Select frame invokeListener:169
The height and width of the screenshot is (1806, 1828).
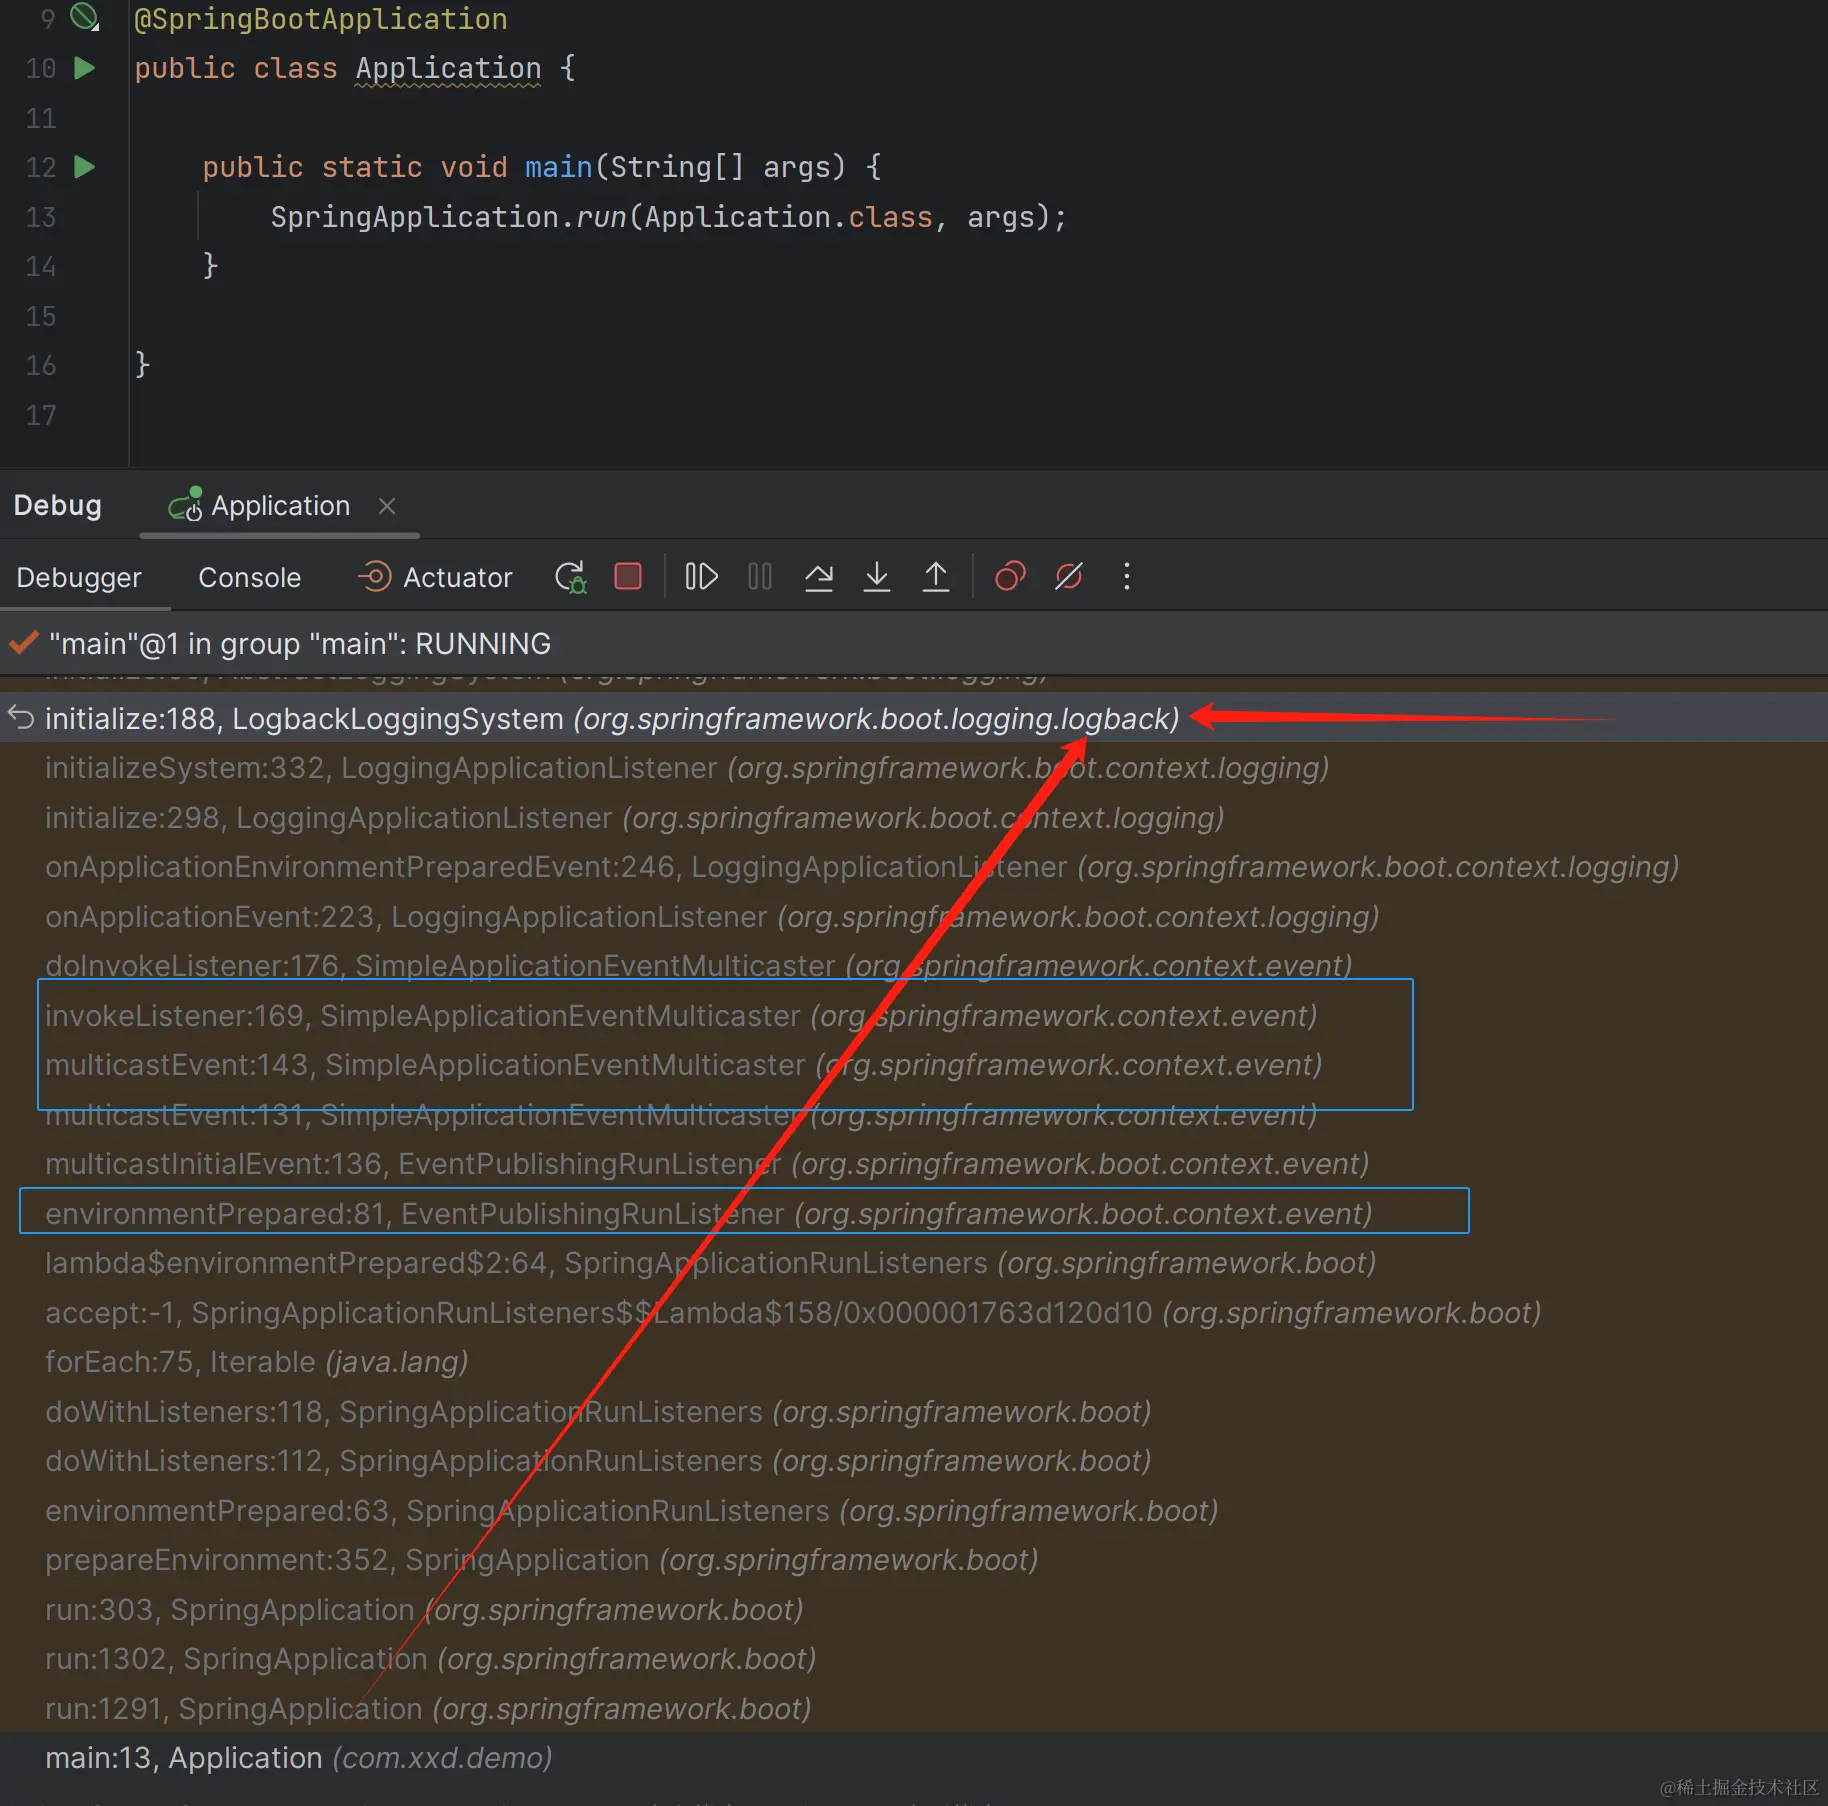[x=914, y=1016]
